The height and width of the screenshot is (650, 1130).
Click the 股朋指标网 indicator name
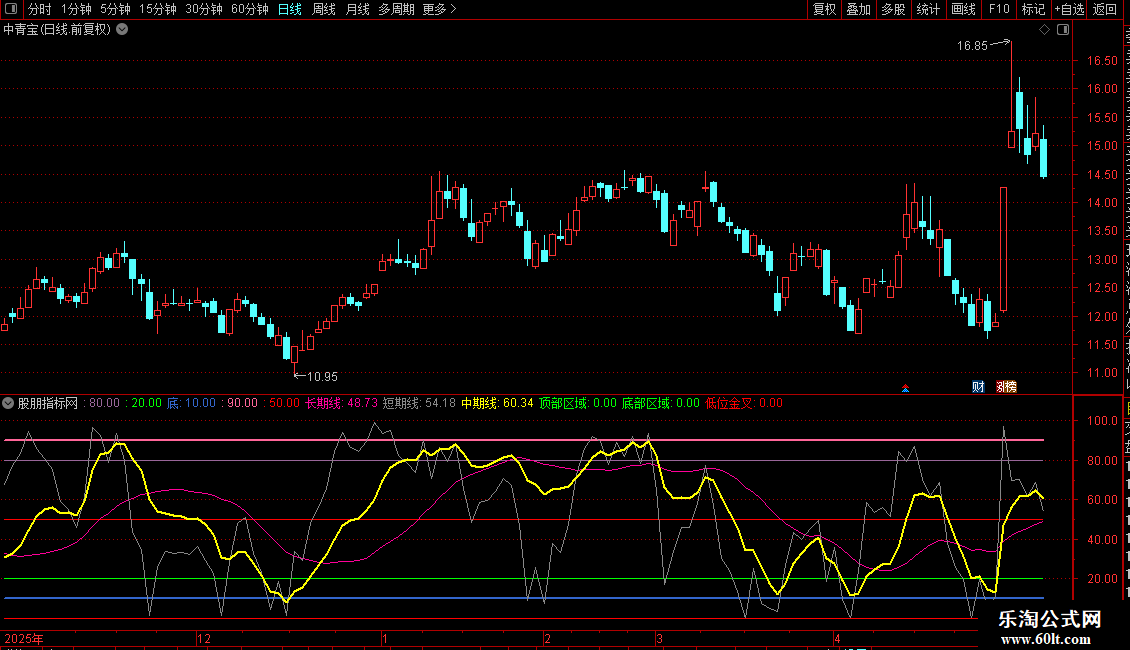pos(48,404)
